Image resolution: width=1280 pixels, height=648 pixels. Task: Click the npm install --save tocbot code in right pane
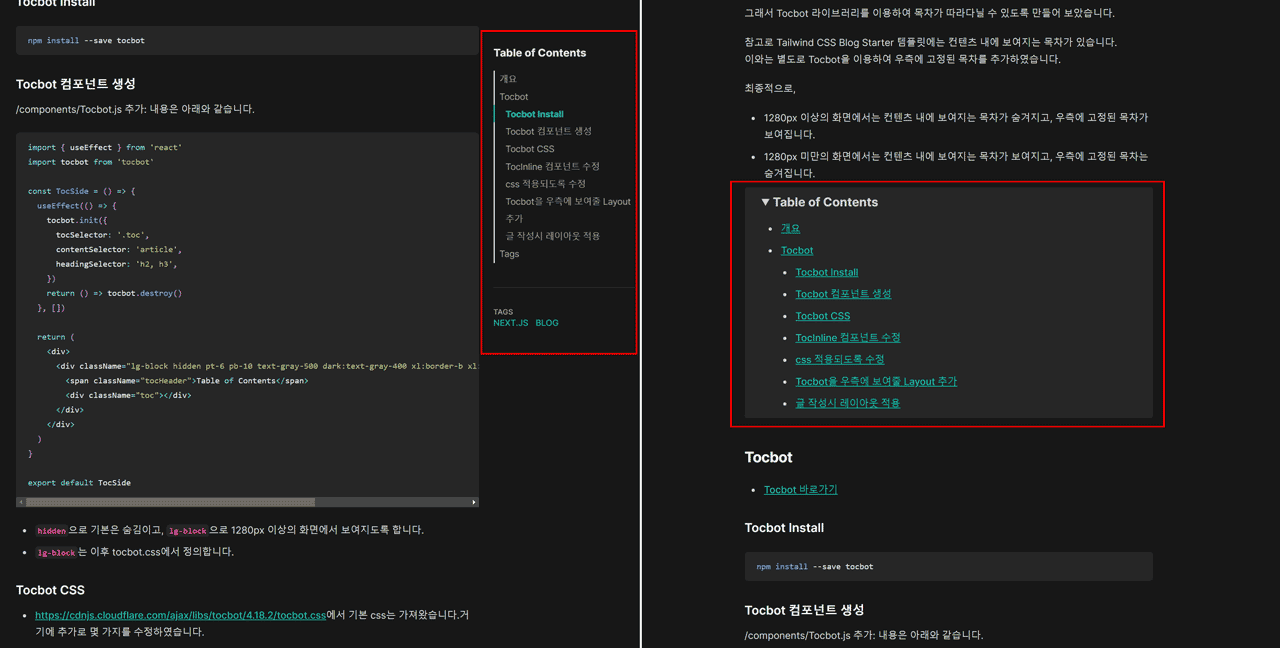pyautogui.click(x=815, y=567)
